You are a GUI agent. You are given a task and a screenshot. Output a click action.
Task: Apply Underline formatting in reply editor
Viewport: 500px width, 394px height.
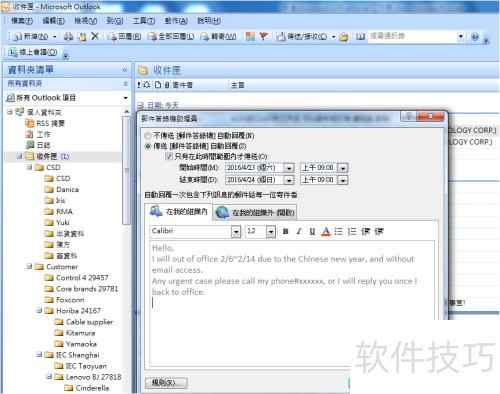click(x=312, y=231)
